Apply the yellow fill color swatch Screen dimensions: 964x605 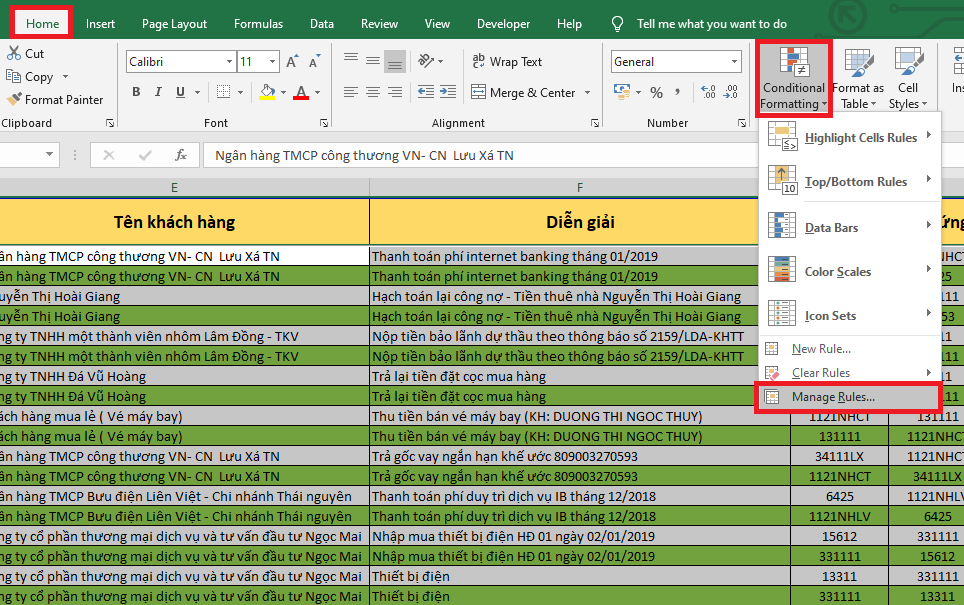point(266,93)
